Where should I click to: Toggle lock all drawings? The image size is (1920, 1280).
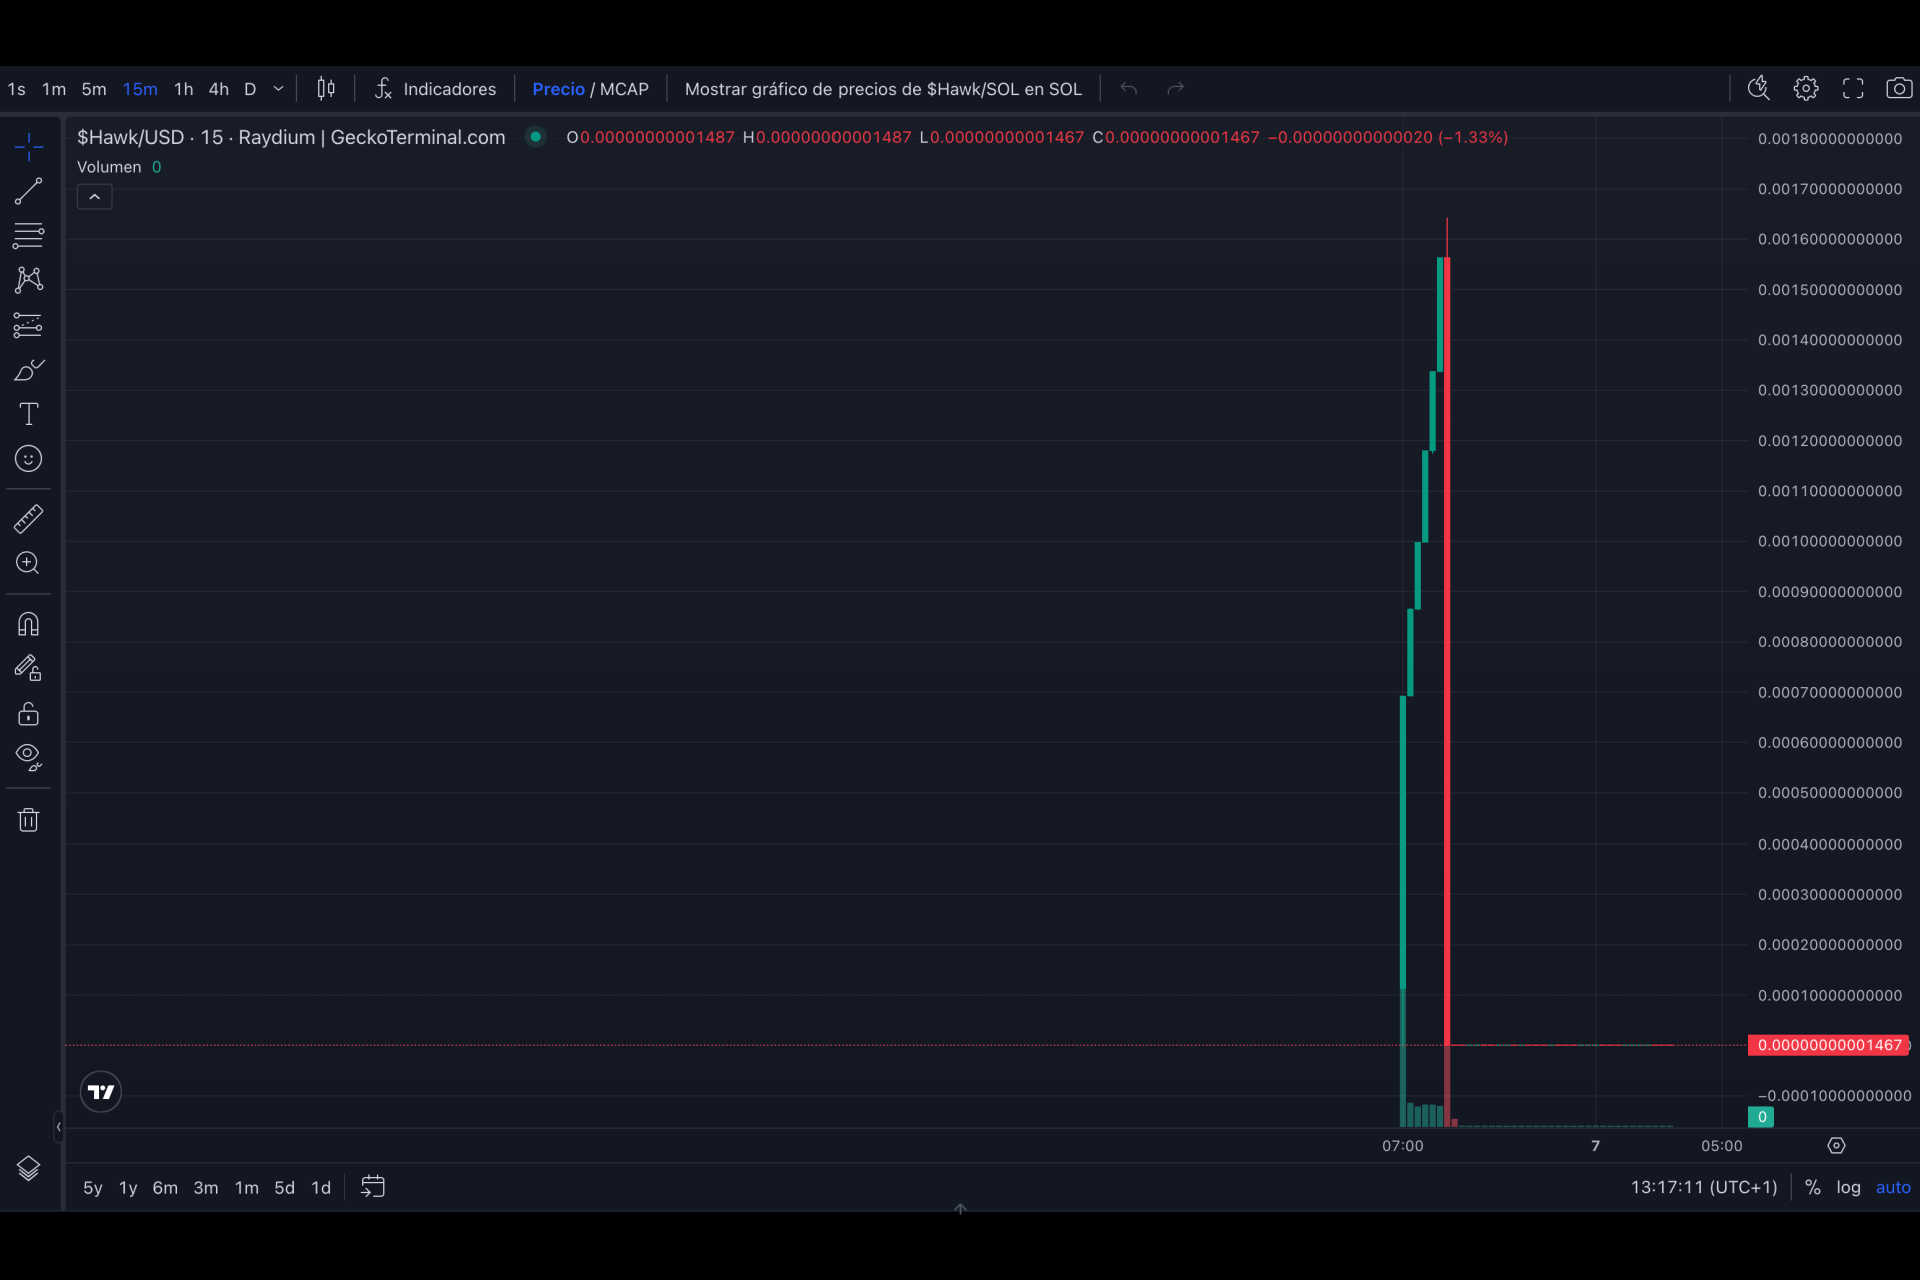click(28, 713)
